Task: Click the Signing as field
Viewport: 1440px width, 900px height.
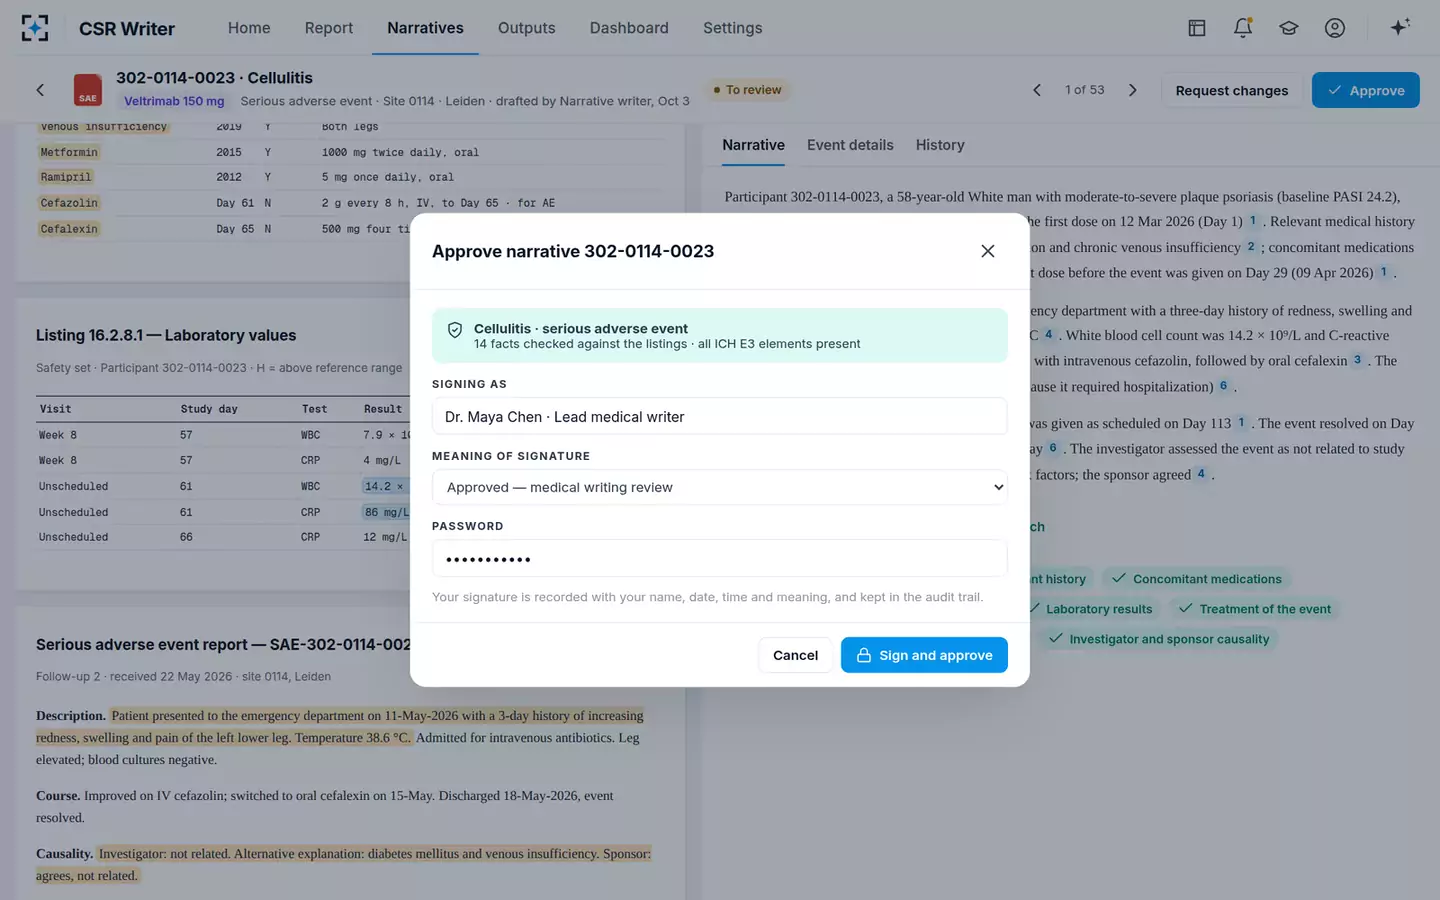Action: pos(720,417)
